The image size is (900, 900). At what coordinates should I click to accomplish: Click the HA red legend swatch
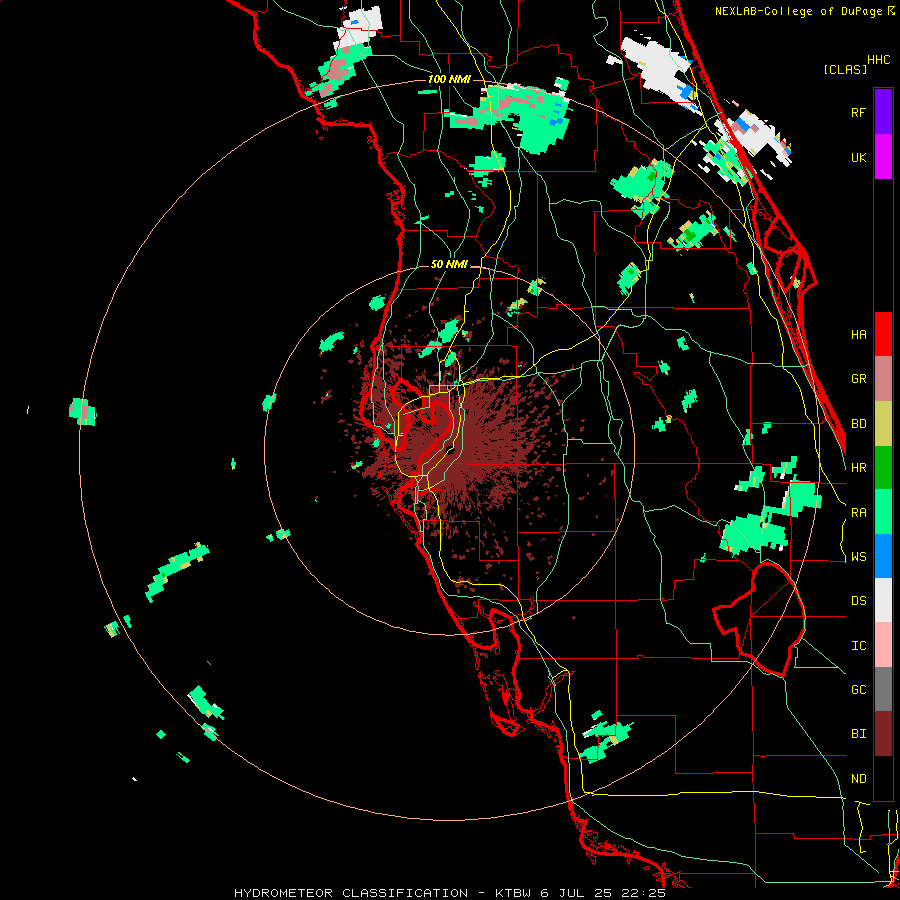883,334
